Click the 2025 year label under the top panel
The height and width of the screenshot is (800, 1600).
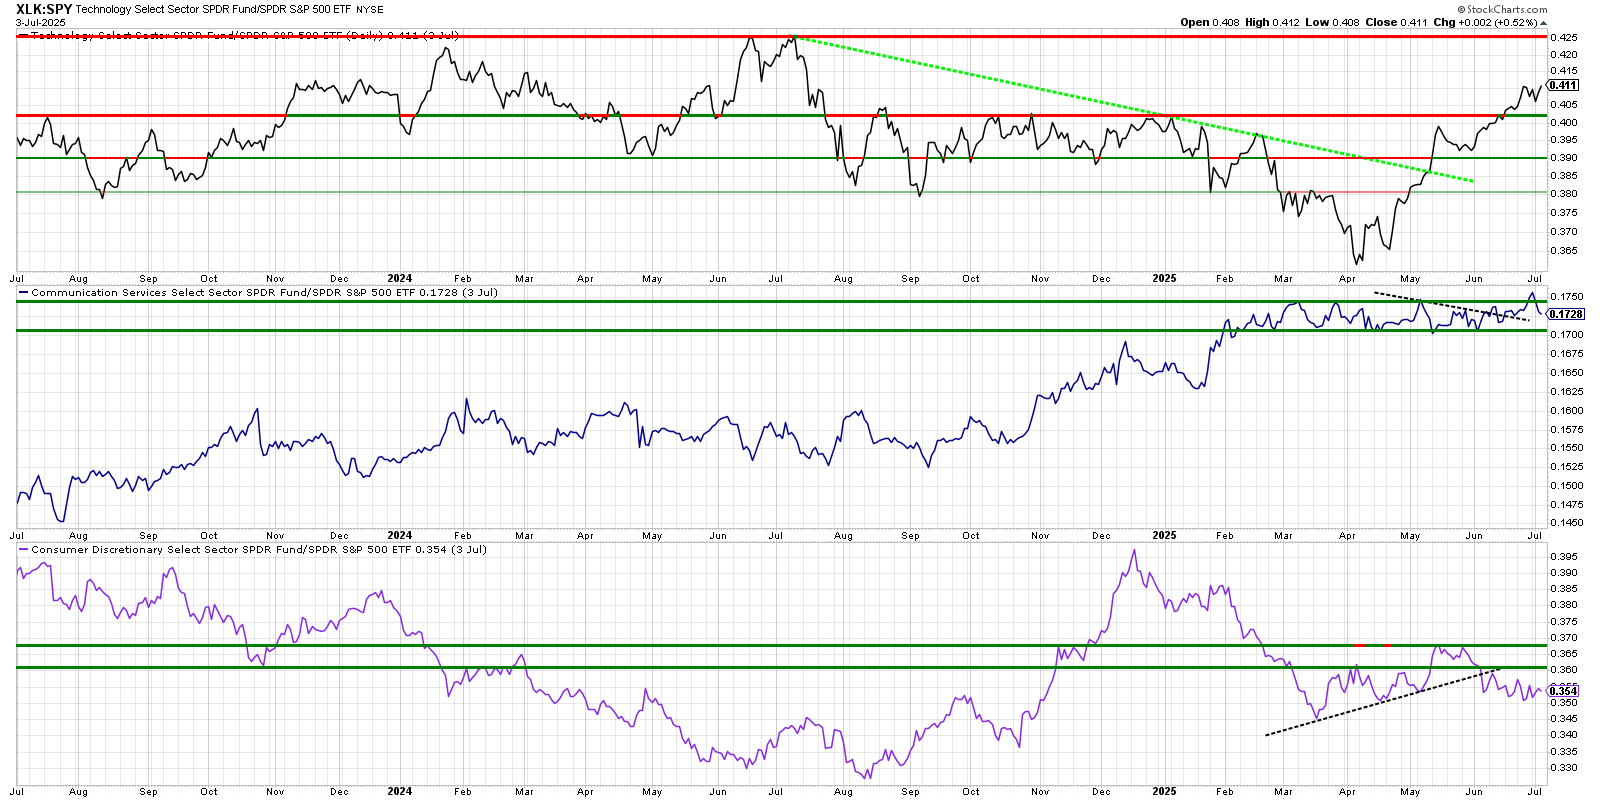[x=1165, y=279]
